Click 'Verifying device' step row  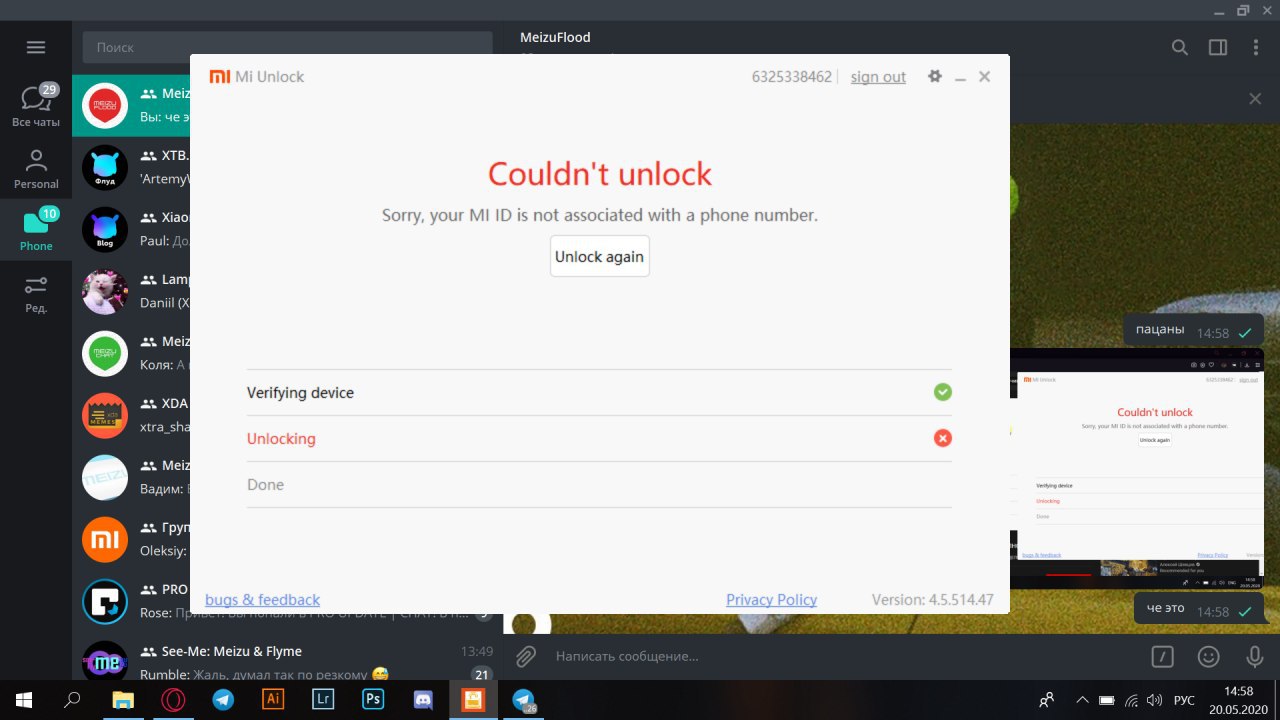click(x=599, y=393)
